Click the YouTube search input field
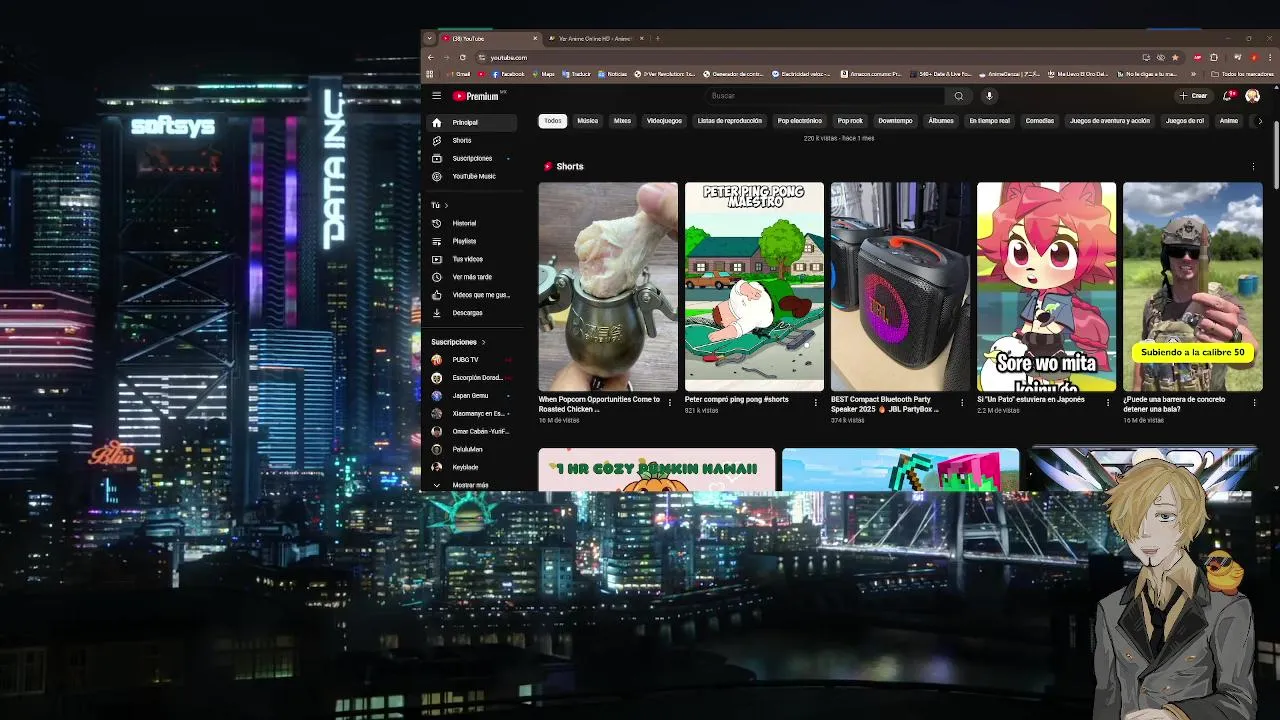1280x720 pixels. [x=824, y=96]
